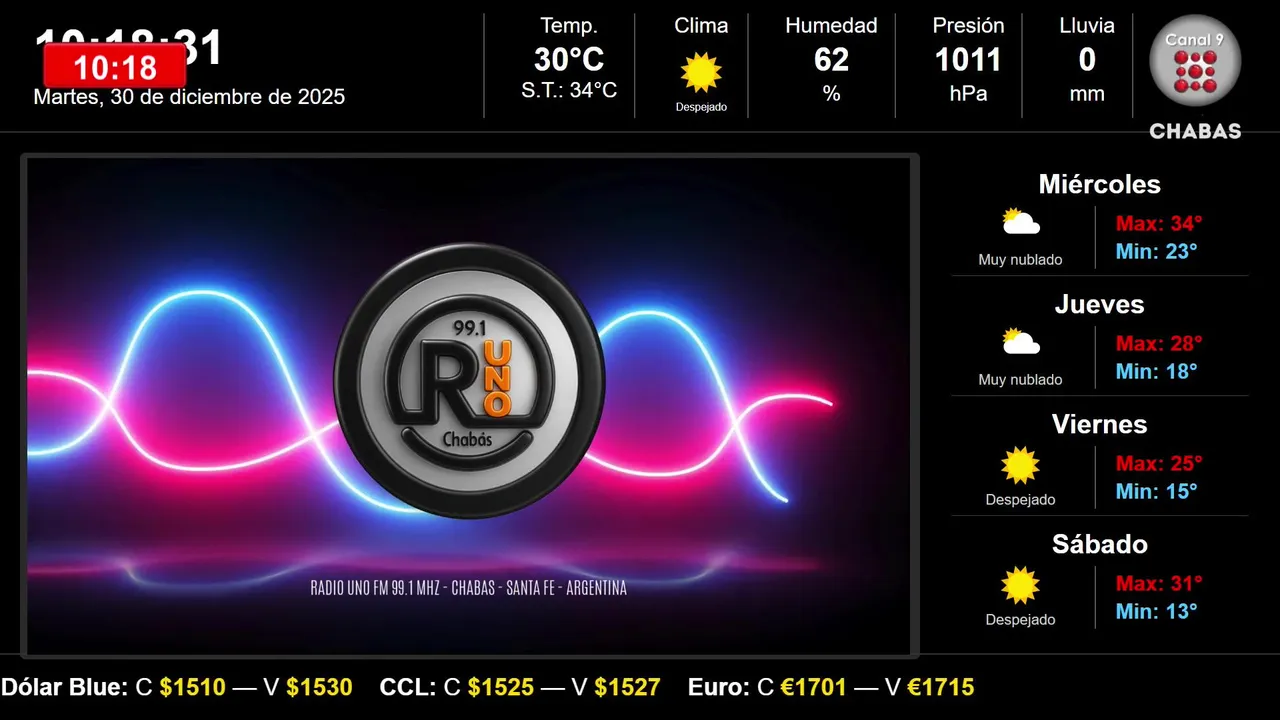1280x720 pixels.
Task: Click the 'Despejado' label under Clima
Action: (x=701, y=107)
